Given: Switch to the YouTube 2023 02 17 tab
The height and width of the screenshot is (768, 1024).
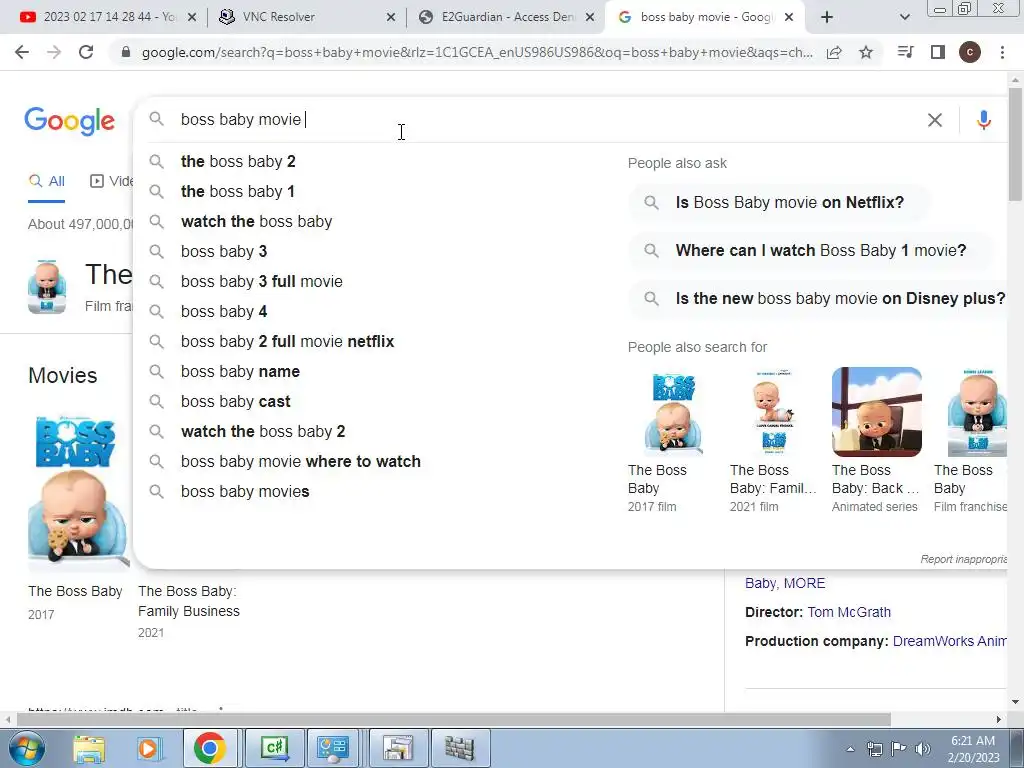Looking at the screenshot, I should (104, 17).
